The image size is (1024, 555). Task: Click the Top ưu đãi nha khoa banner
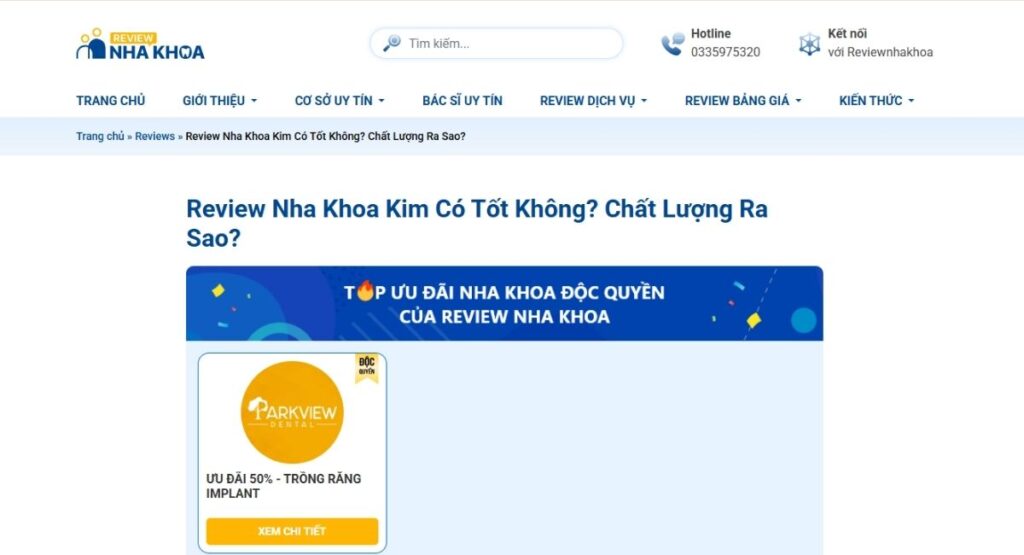pos(504,304)
